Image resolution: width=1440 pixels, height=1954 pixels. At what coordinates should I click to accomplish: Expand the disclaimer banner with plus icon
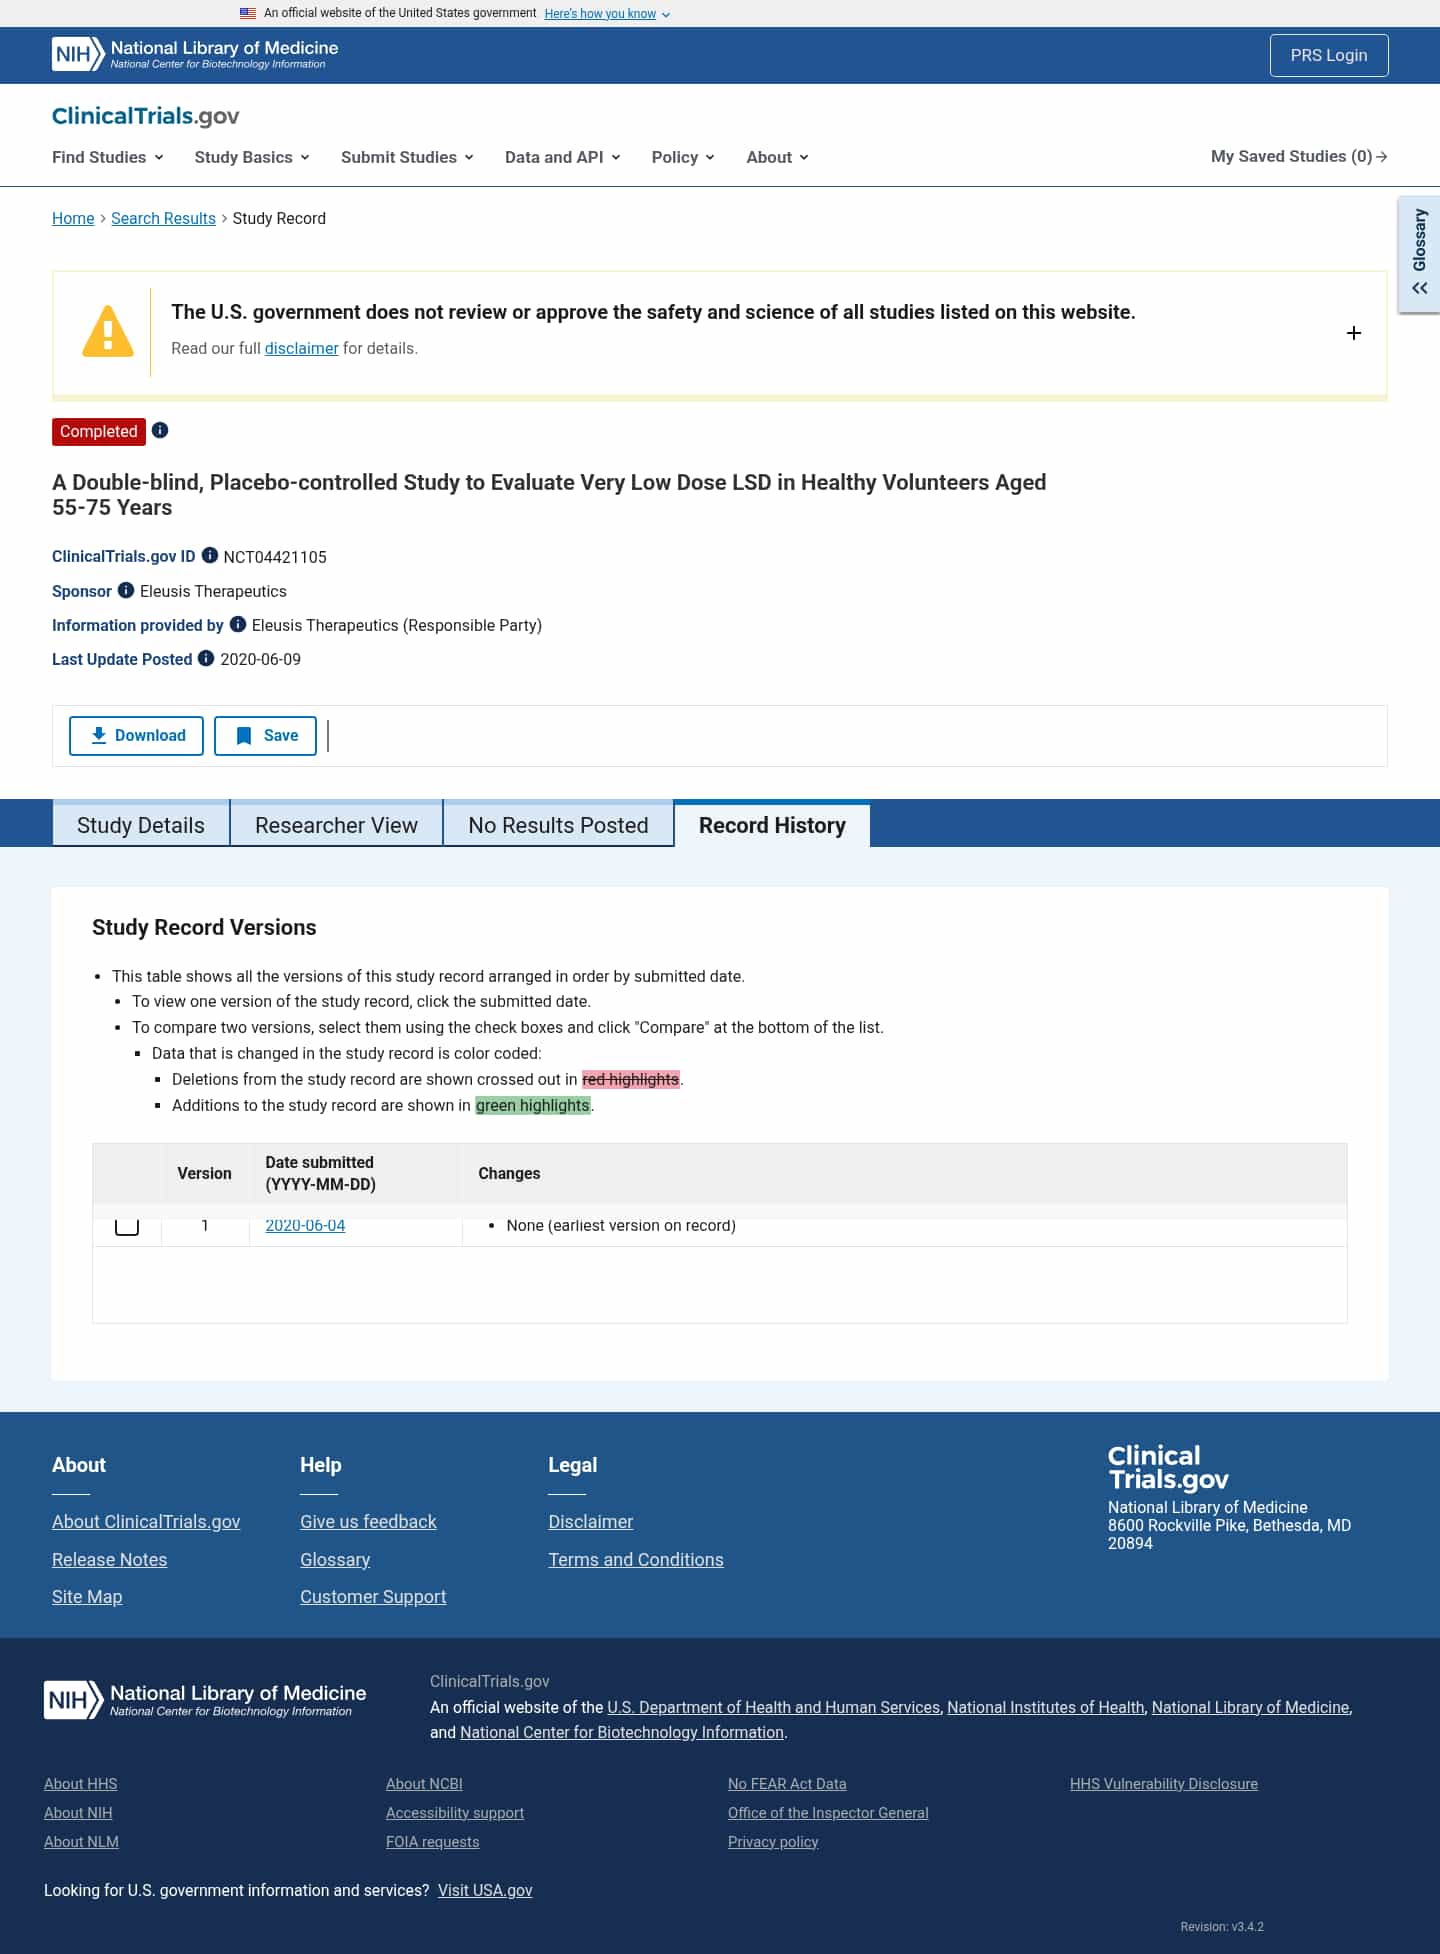click(1354, 333)
